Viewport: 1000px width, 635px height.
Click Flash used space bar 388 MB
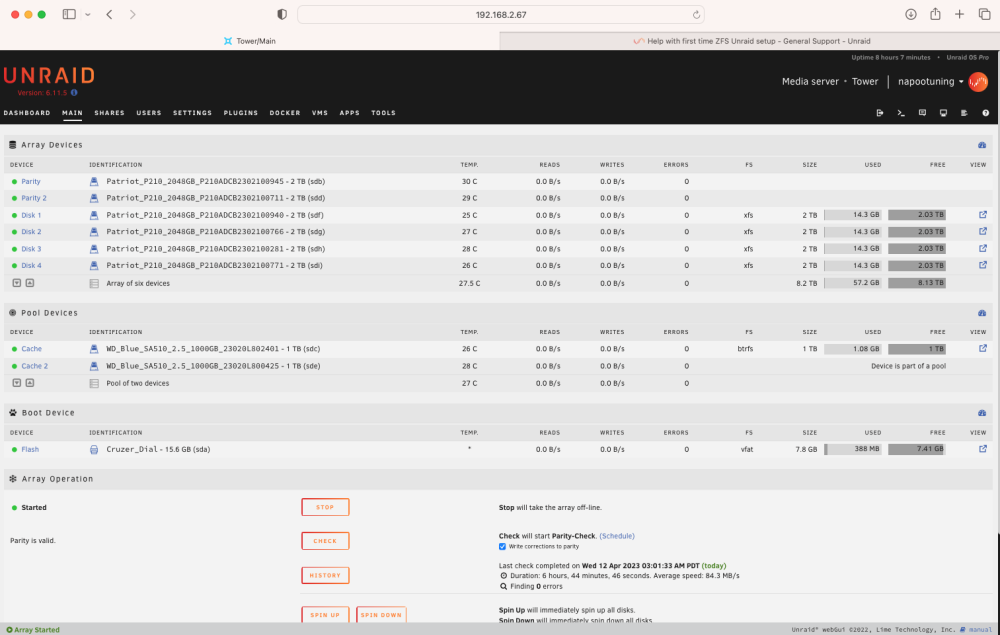click(853, 449)
